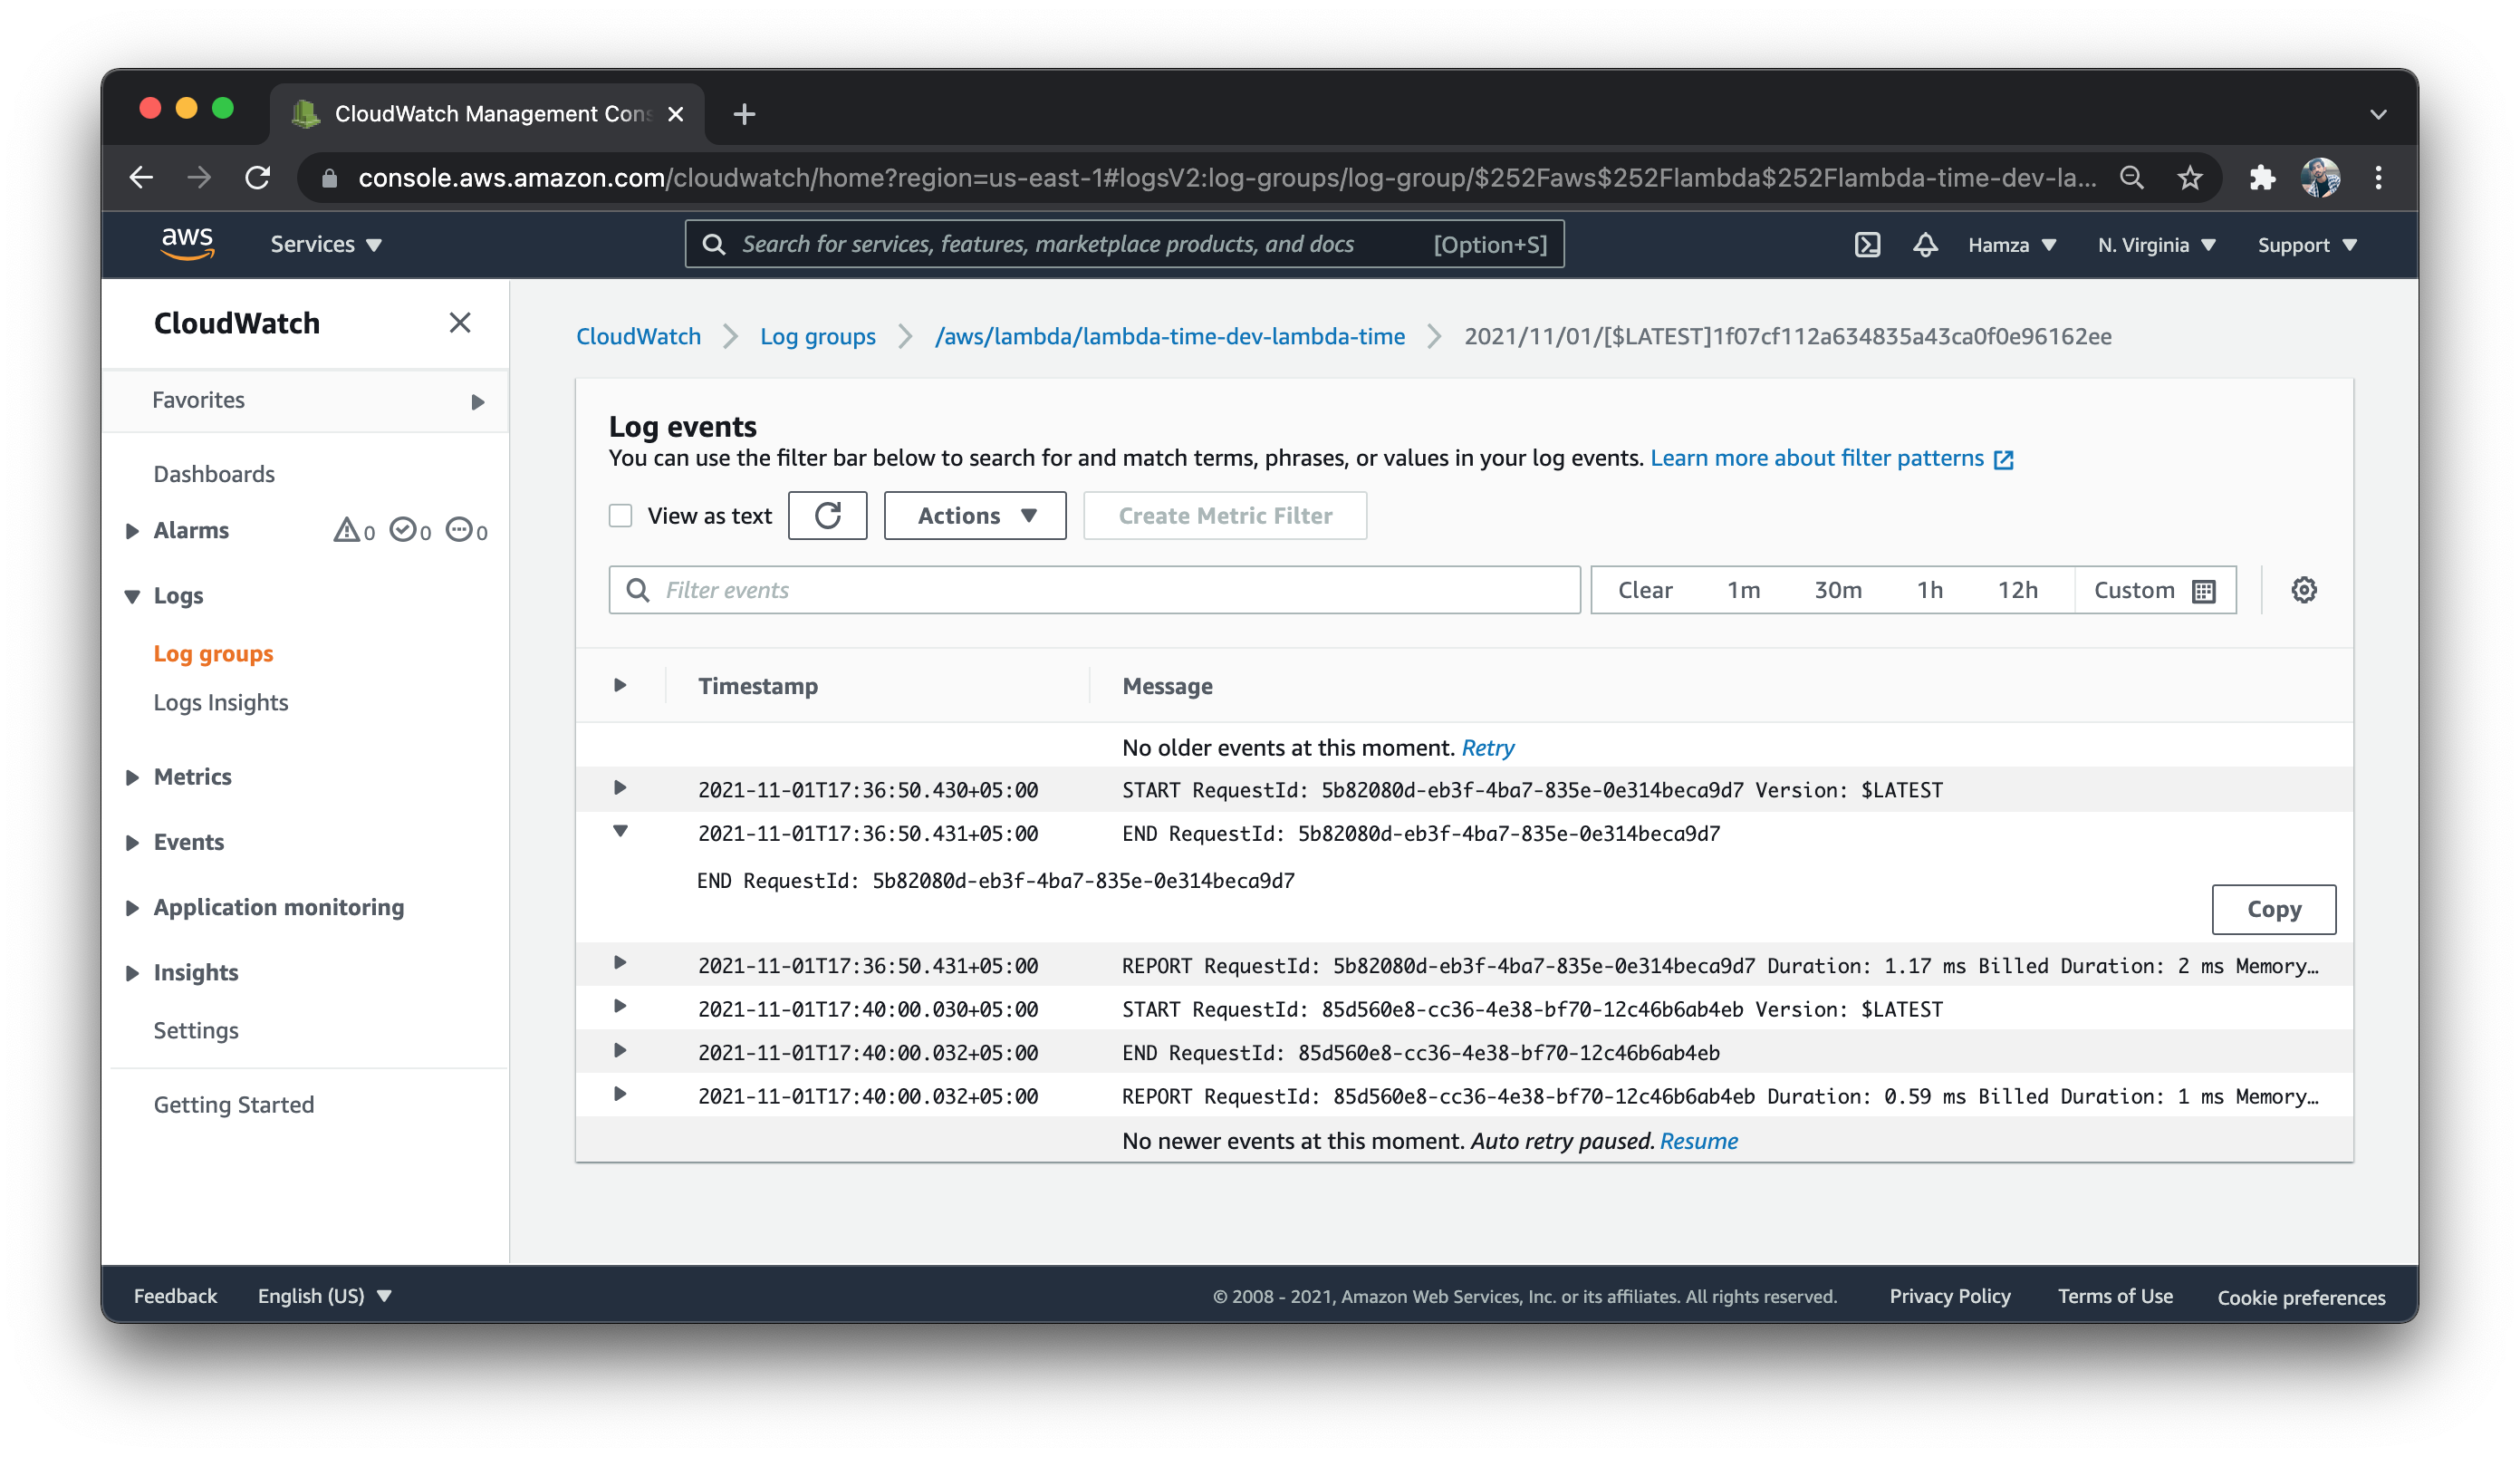Viewport: 2520px width, 1457px height.
Task: Click the site lock icon in address bar
Action: click(x=329, y=178)
